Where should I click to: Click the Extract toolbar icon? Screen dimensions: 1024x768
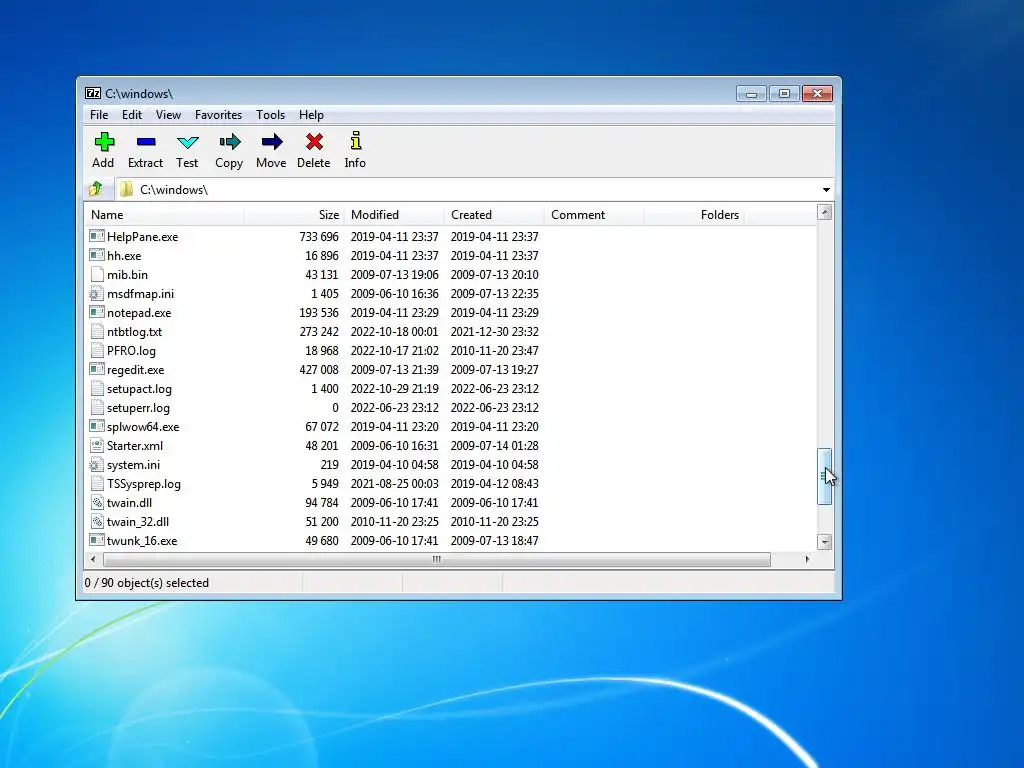point(146,142)
